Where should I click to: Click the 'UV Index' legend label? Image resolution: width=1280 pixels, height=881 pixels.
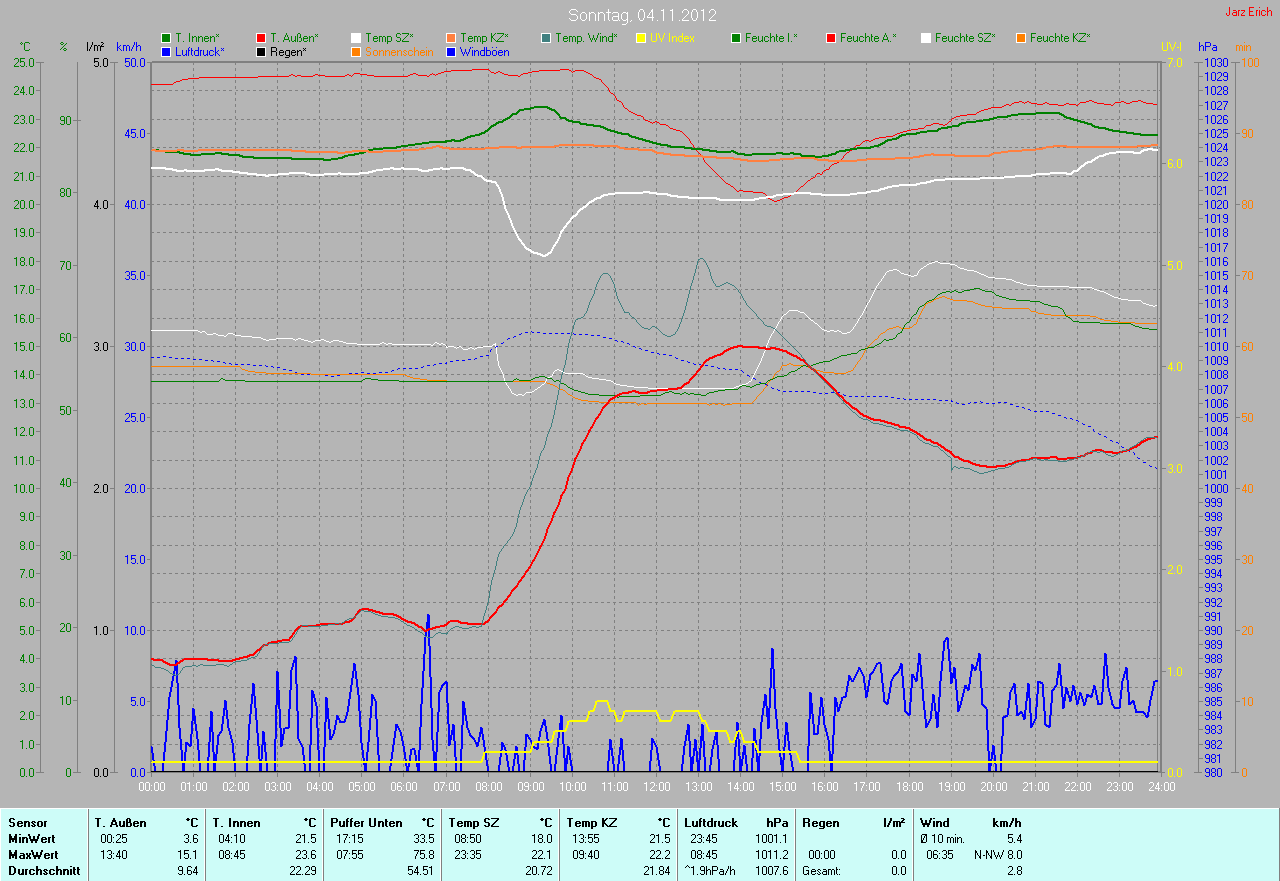pyautogui.click(x=672, y=38)
